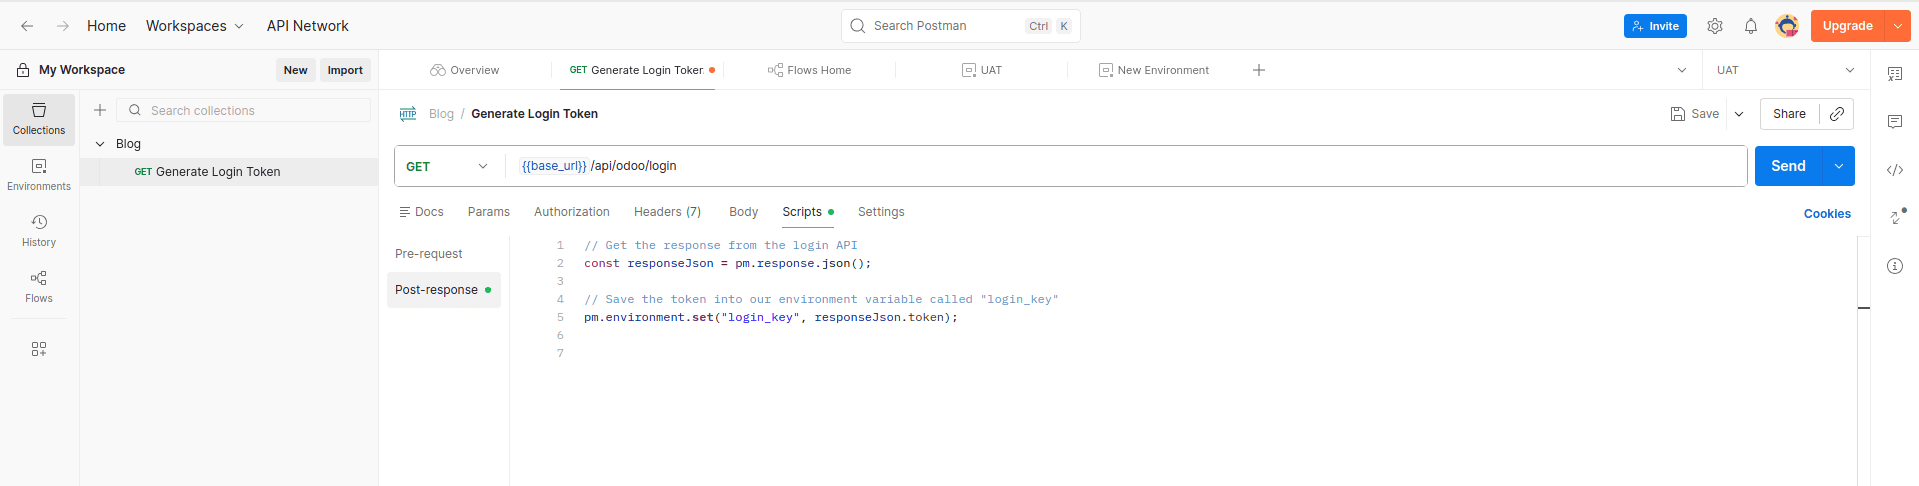The height and width of the screenshot is (486, 1919).
Task: Copy the request link with the link icon
Action: coord(1837,114)
